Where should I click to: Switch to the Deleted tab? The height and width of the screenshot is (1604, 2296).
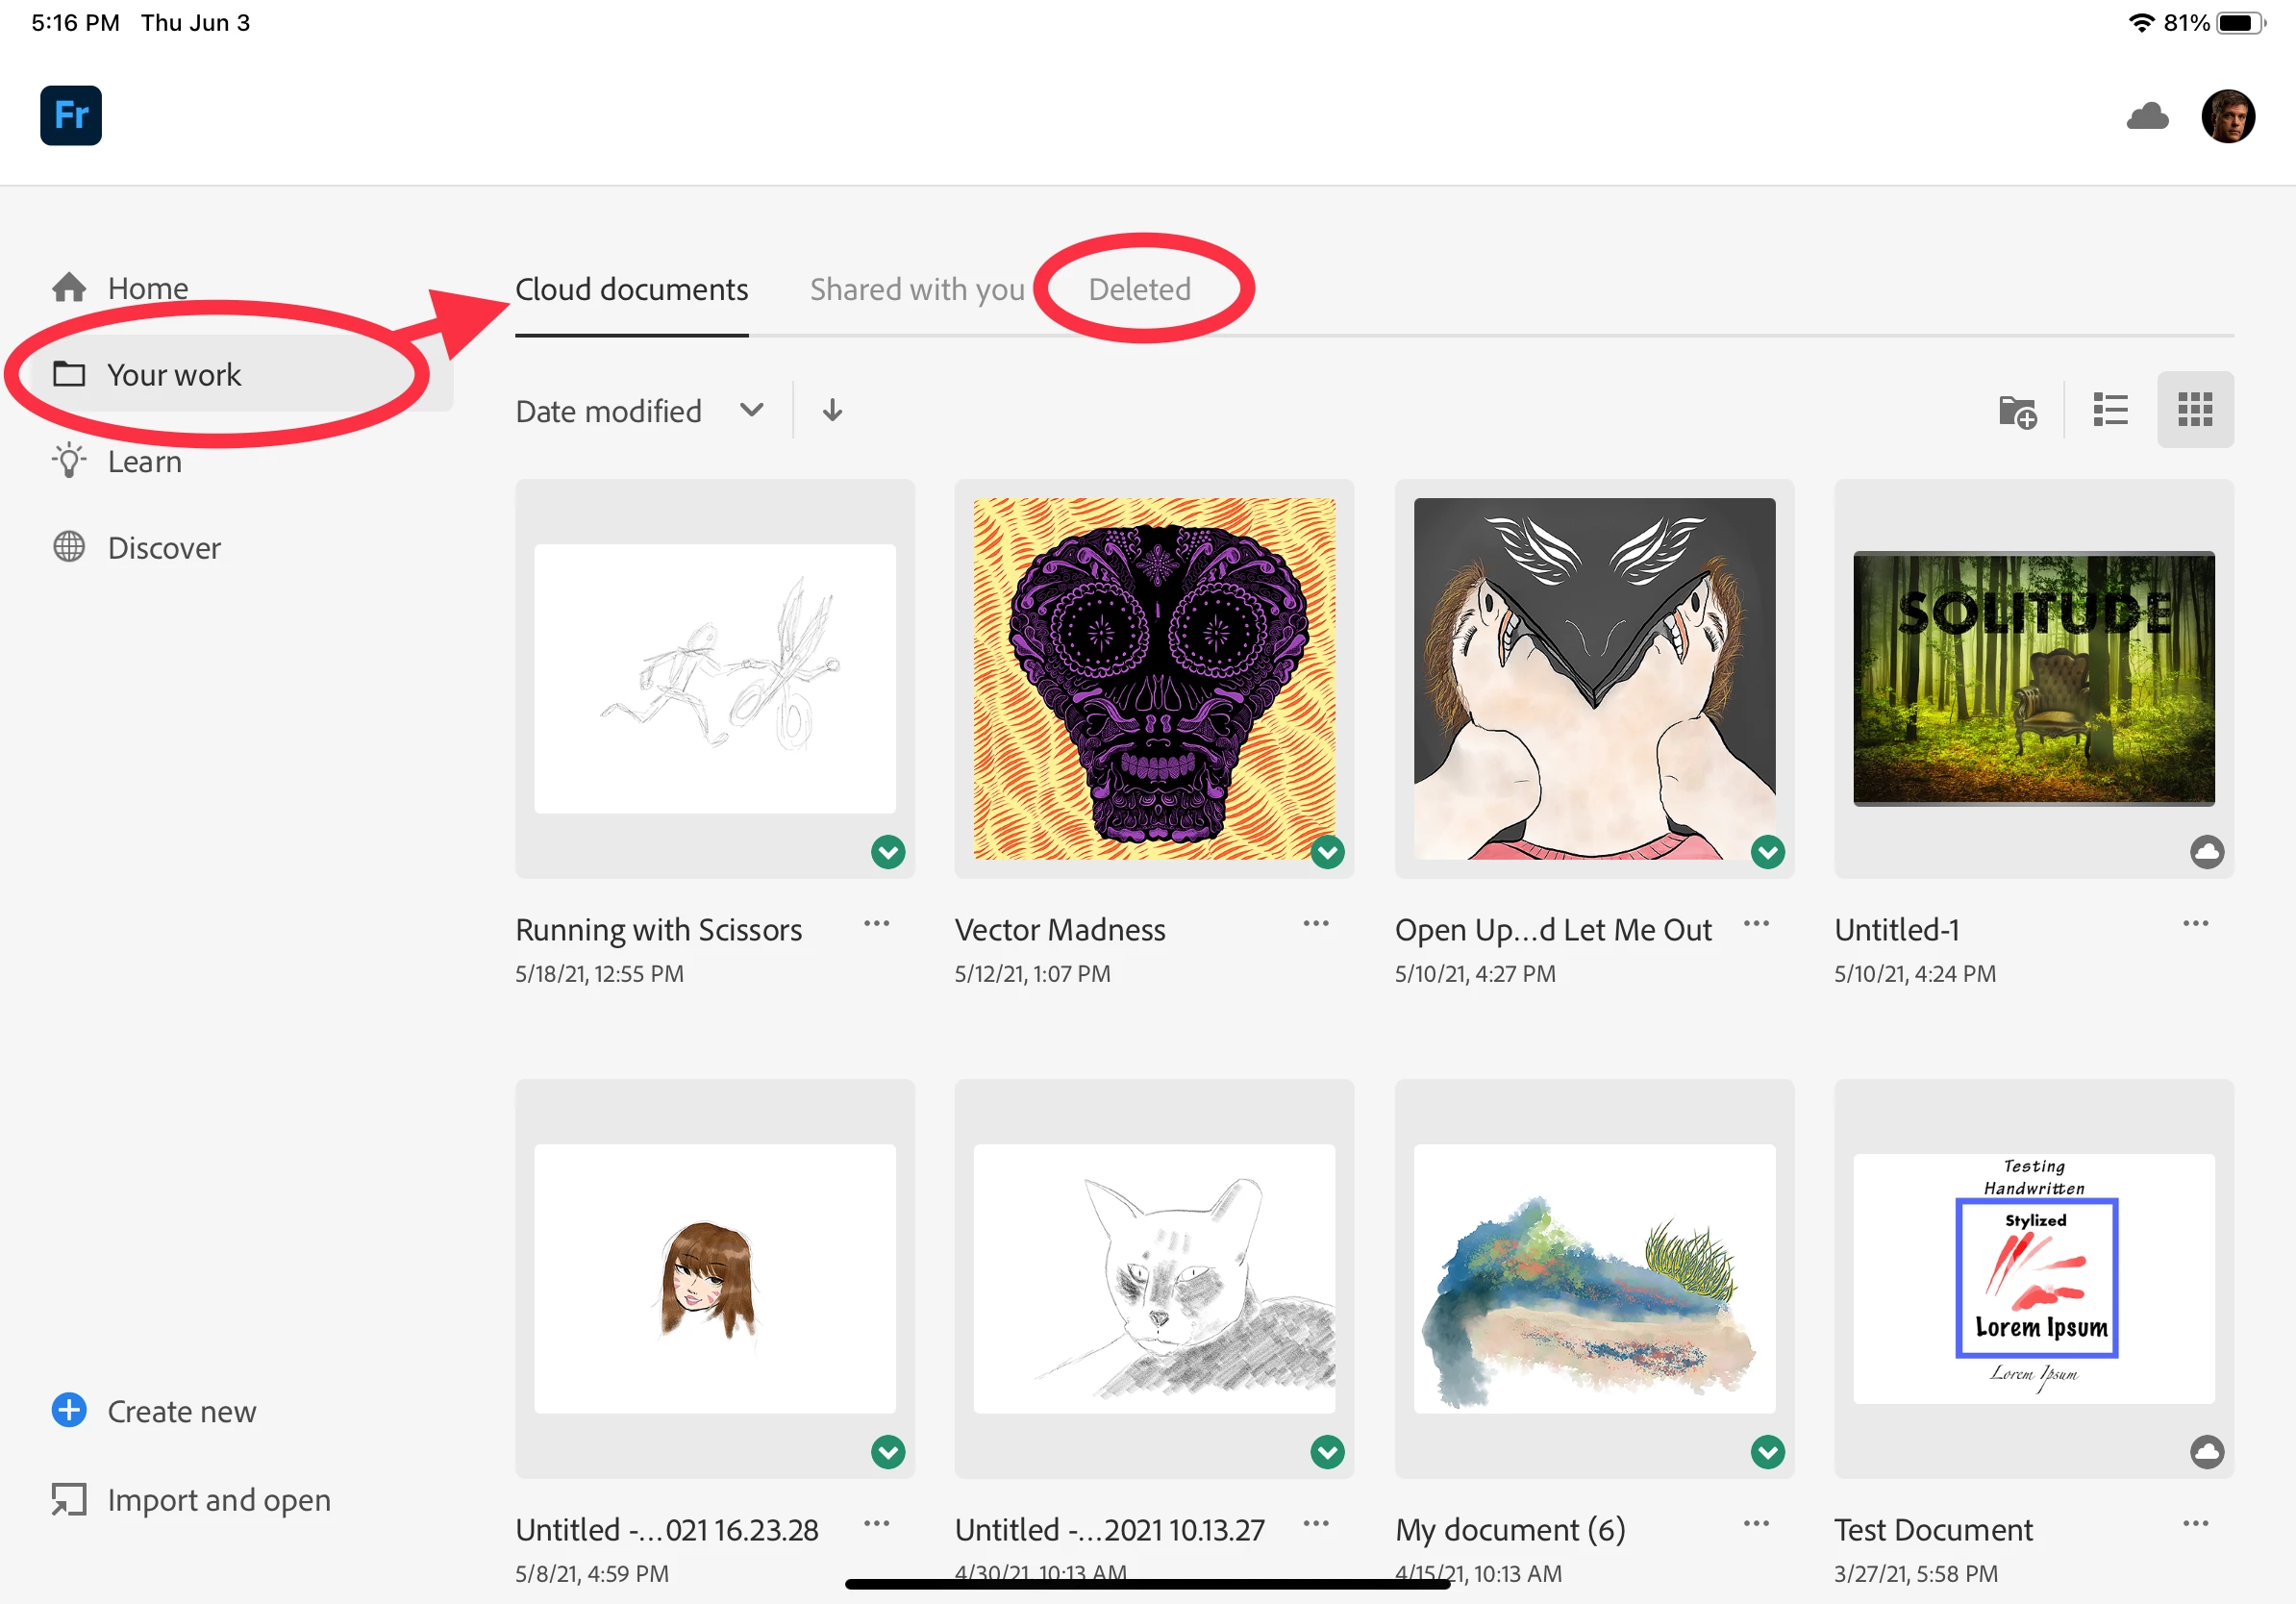point(1139,289)
